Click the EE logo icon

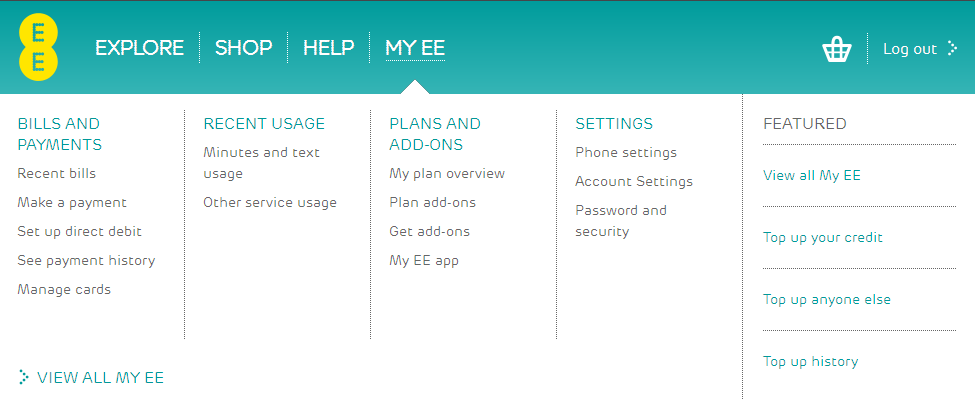click(x=38, y=48)
